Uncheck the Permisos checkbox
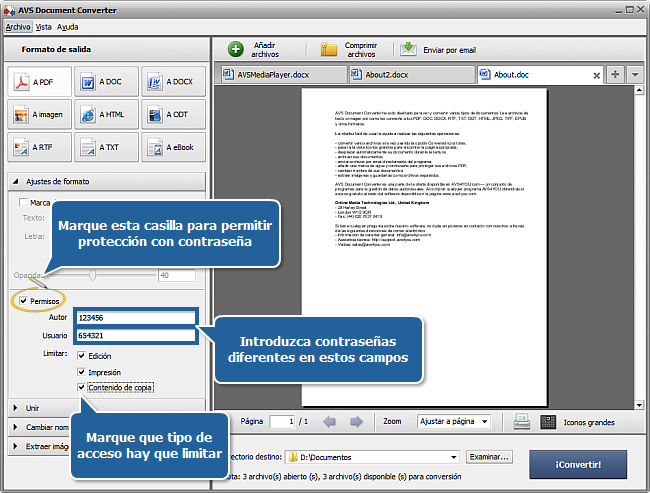 tap(24, 301)
